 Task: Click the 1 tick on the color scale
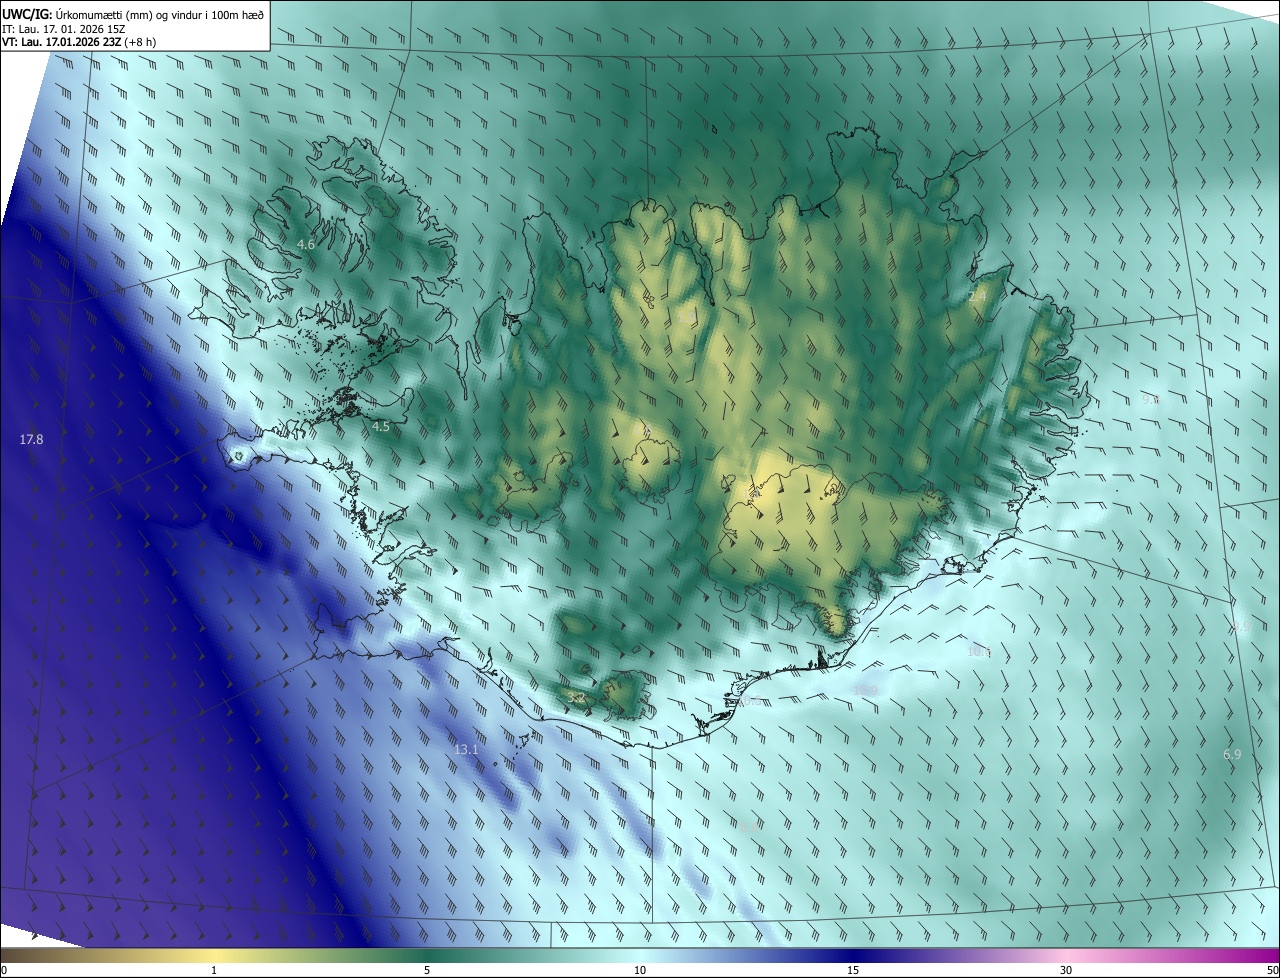pos(214,970)
